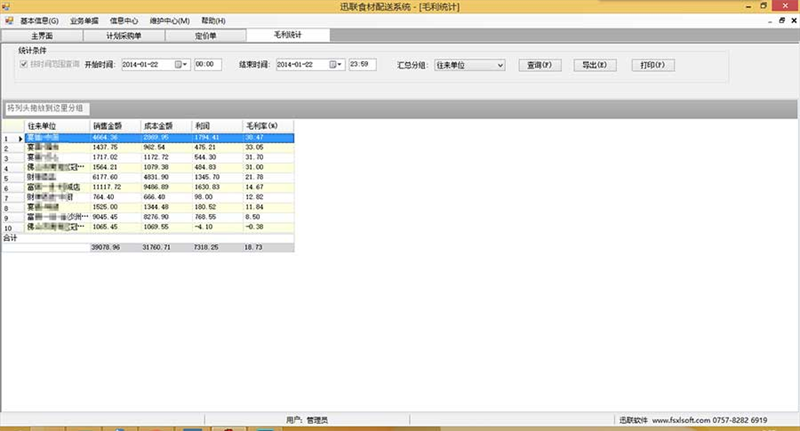800x431 pixels.
Task: Click the end time 23:59 field
Action: pyautogui.click(x=362, y=65)
